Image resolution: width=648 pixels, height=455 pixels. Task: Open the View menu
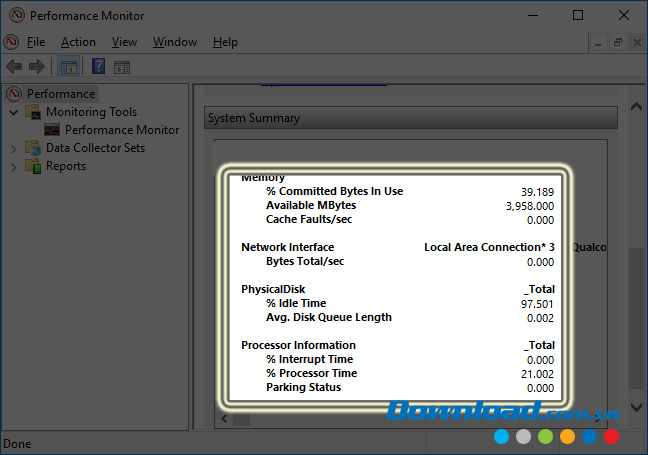click(124, 42)
